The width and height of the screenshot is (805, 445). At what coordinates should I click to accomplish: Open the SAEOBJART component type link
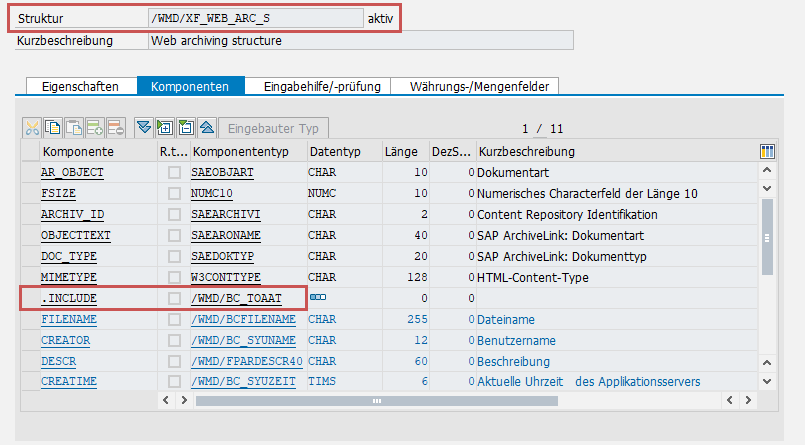[x=222, y=172]
